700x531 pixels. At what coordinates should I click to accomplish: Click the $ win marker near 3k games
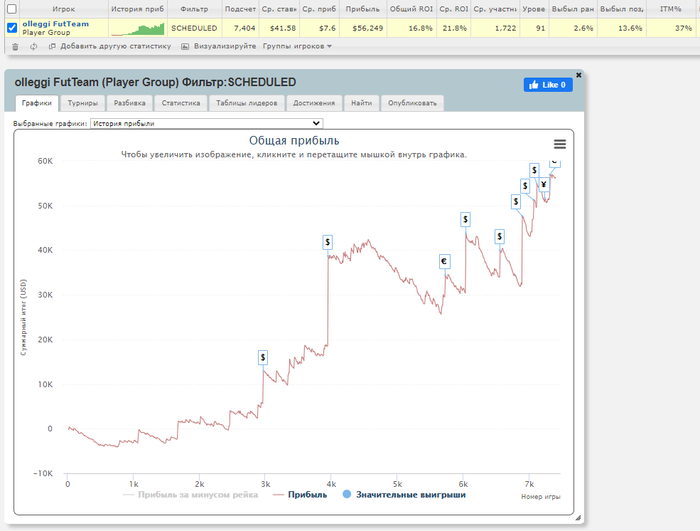coord(263,357)
